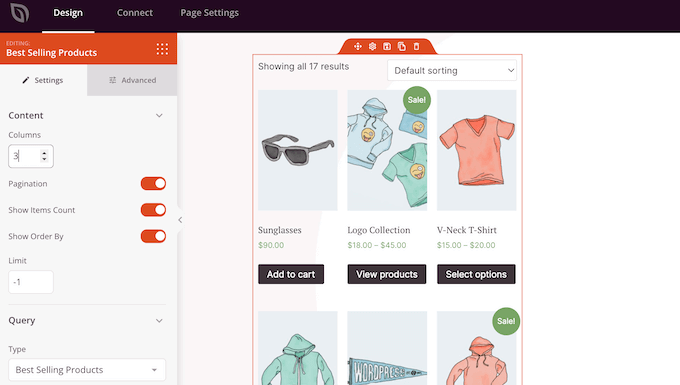Delete the products block trash icon
Viewport: 680px width, 385px height.
416,46
